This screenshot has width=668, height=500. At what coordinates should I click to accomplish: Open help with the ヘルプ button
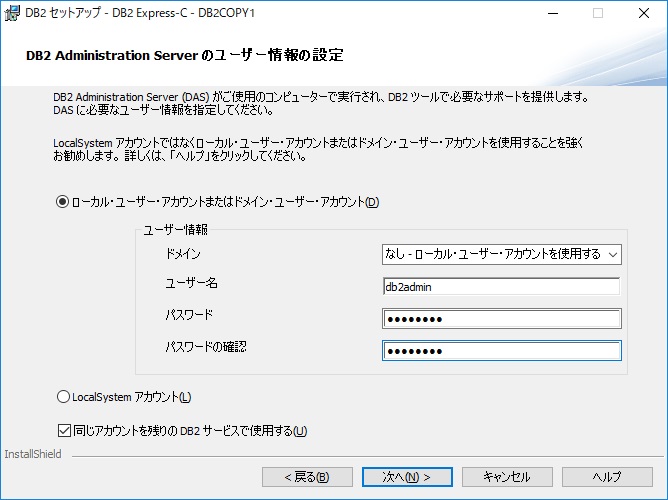[607, 477]
